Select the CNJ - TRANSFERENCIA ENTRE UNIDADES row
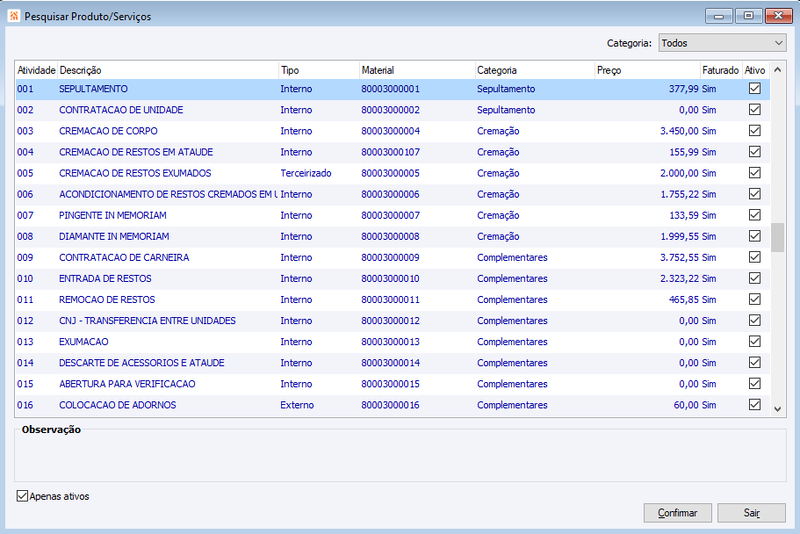 click(x=392, y=321)
